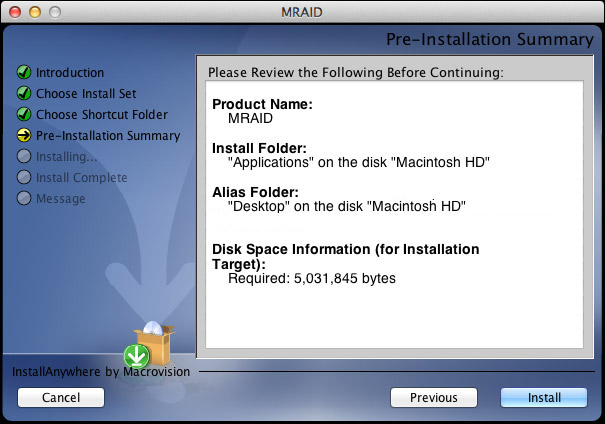Click the Required disk space bytes line
The height and width of the screenshot is (424, 605).
(x=312, y=279)
